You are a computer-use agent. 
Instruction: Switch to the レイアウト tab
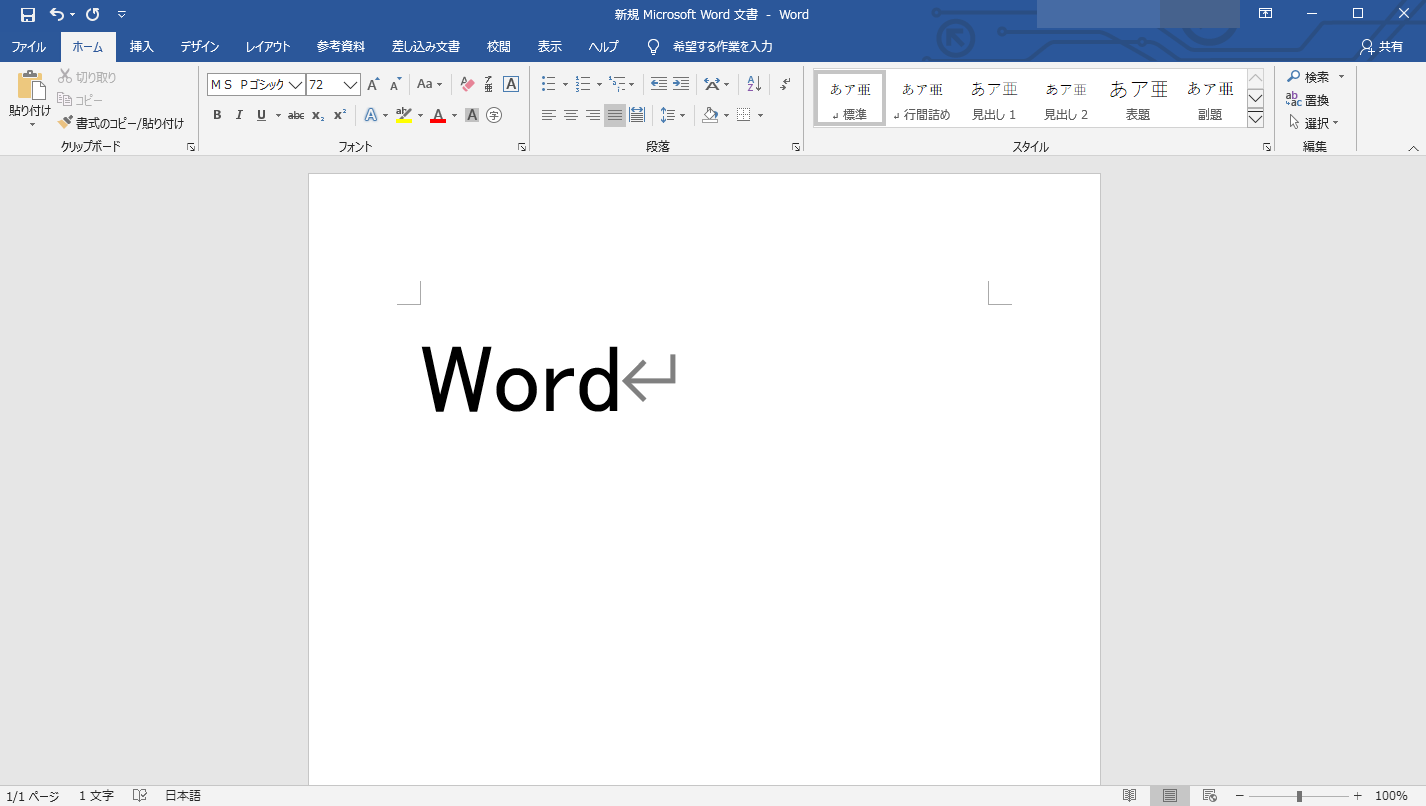coord(268,47)
